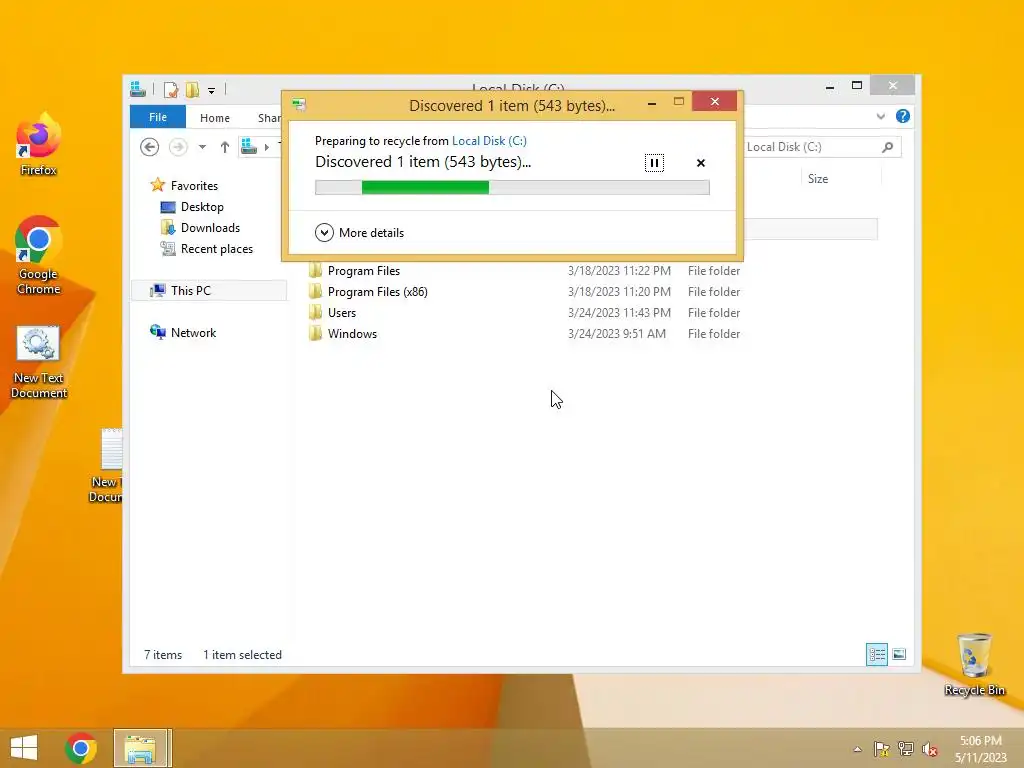Select the Users folder
Image resolution: width=1024 pixels, height=768 pixels.
click(x=342, y=312)
